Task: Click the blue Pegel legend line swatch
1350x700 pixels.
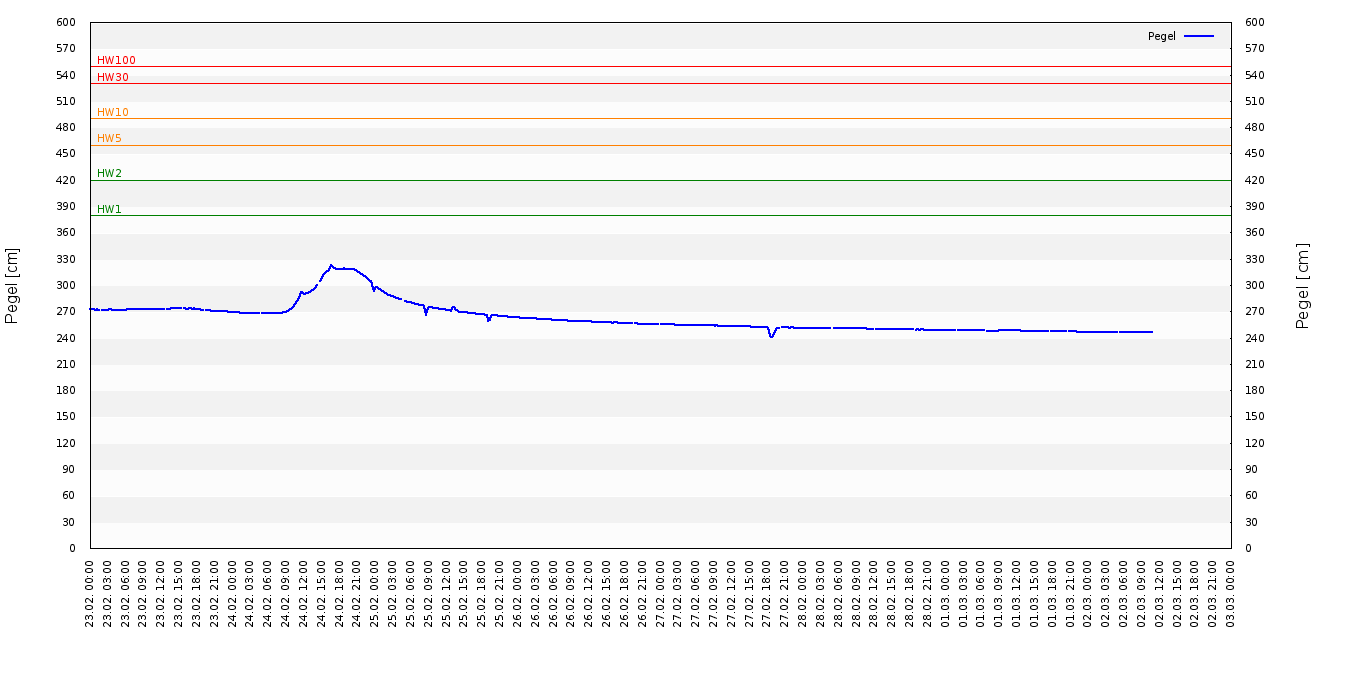Action: pos(1199,36)
